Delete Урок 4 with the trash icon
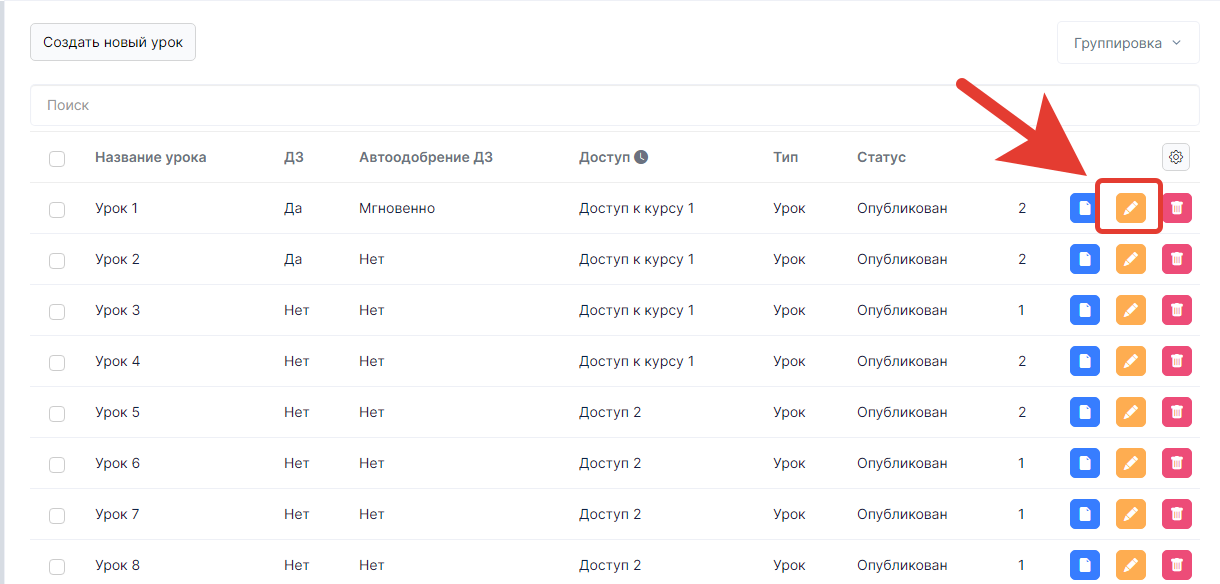The image size is (1220, 584). 1177,361
